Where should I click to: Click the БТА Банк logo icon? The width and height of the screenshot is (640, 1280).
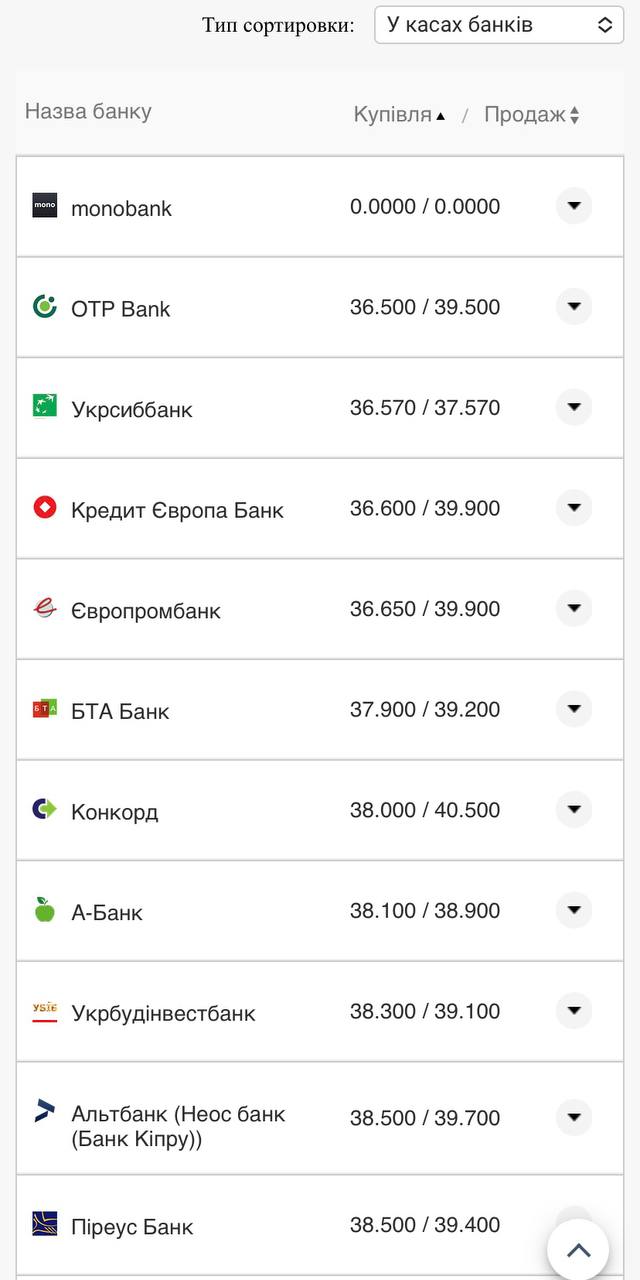[x=45, y=709]
